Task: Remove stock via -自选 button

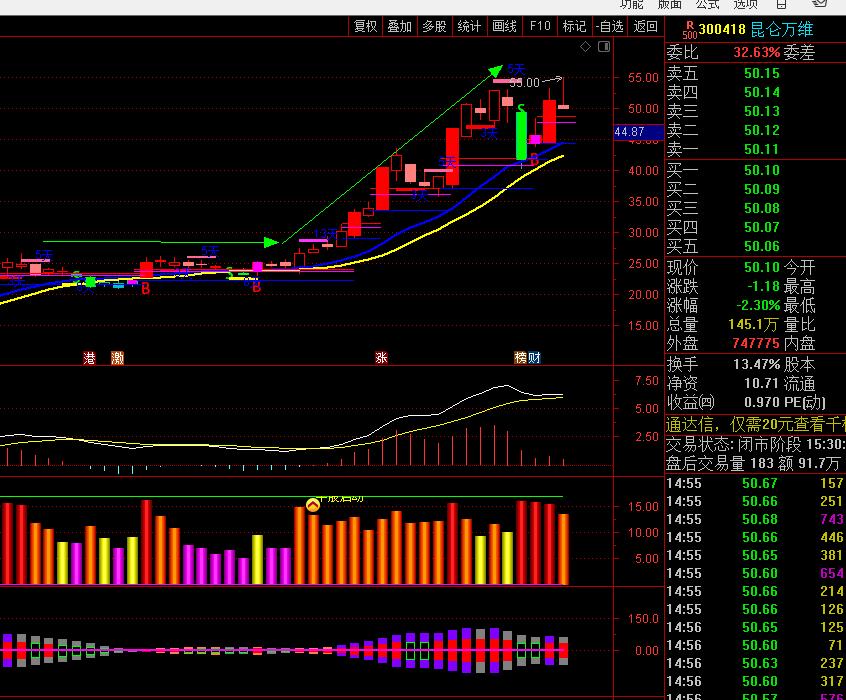Action: (x=610, y=26)
